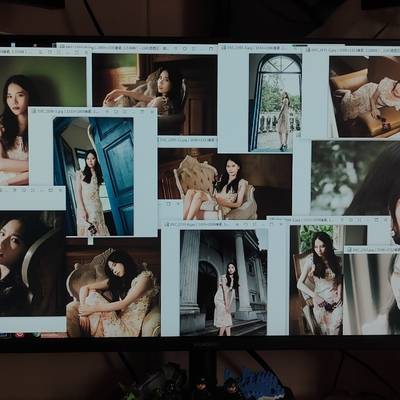Select the arched window balcony photo
This screenshot has width=400, height=400.
(x=275, y=103)
